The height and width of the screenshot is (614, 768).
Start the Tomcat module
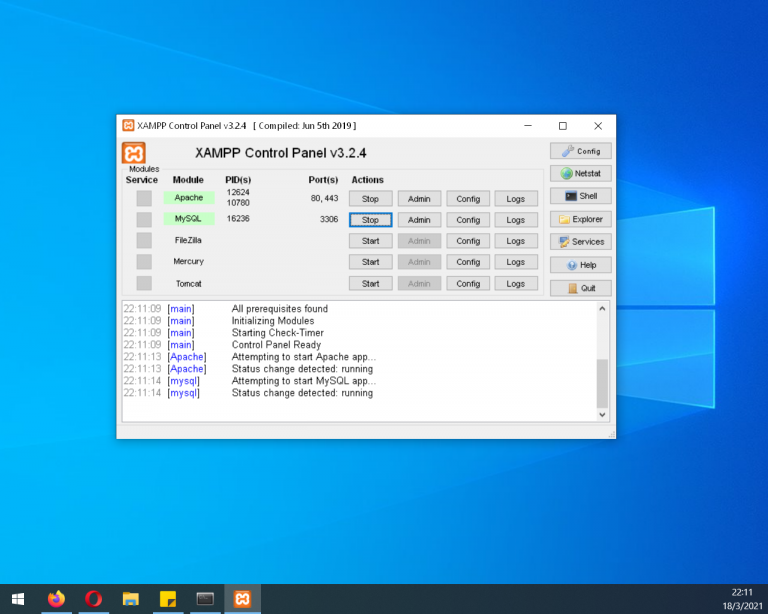371,283
